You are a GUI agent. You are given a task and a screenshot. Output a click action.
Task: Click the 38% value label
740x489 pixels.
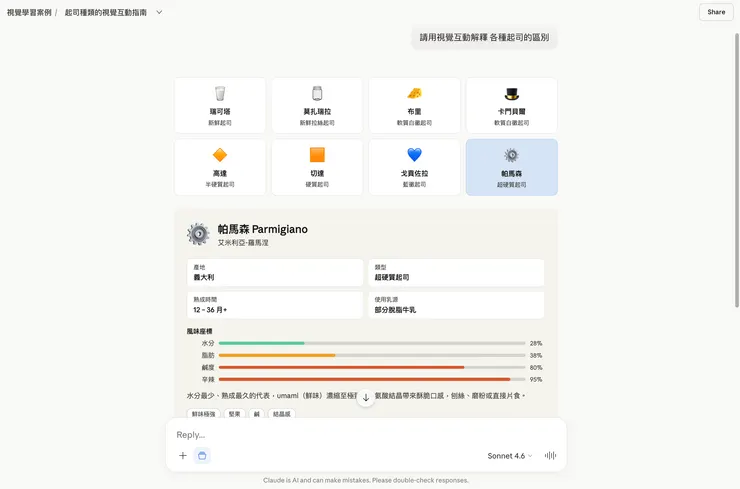(536, 355)
